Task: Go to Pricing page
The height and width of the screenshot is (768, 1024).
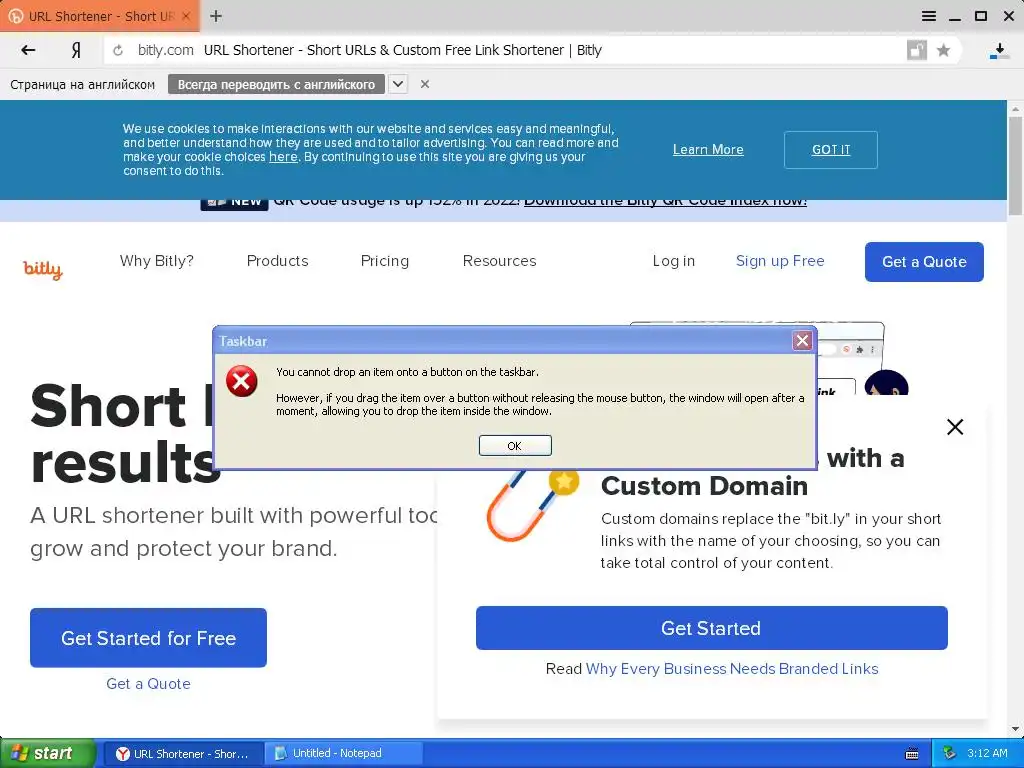Action: 385,261
